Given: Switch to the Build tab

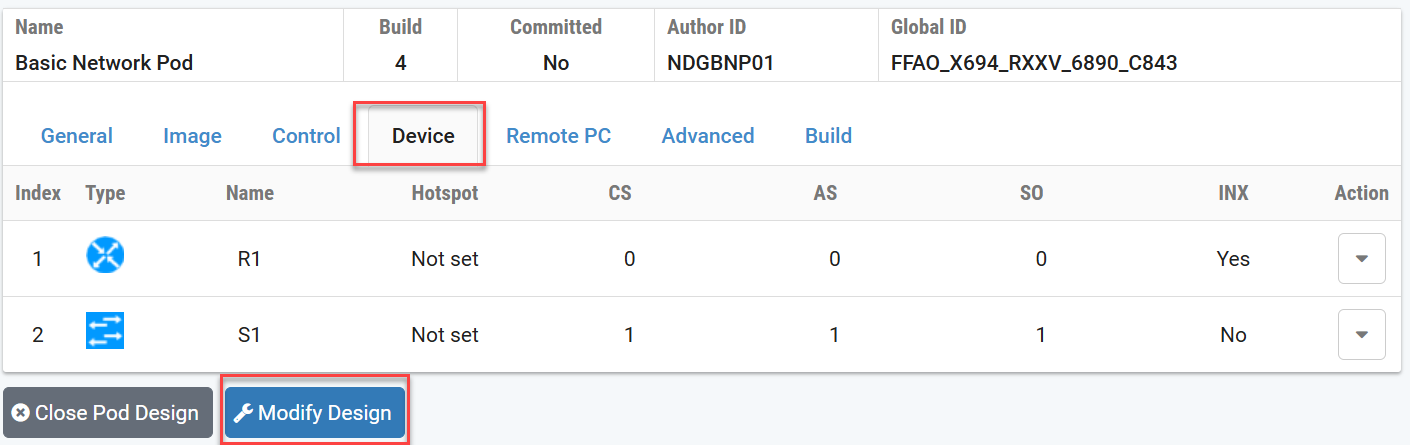Looking at the screenshot, I should (828, 136).
